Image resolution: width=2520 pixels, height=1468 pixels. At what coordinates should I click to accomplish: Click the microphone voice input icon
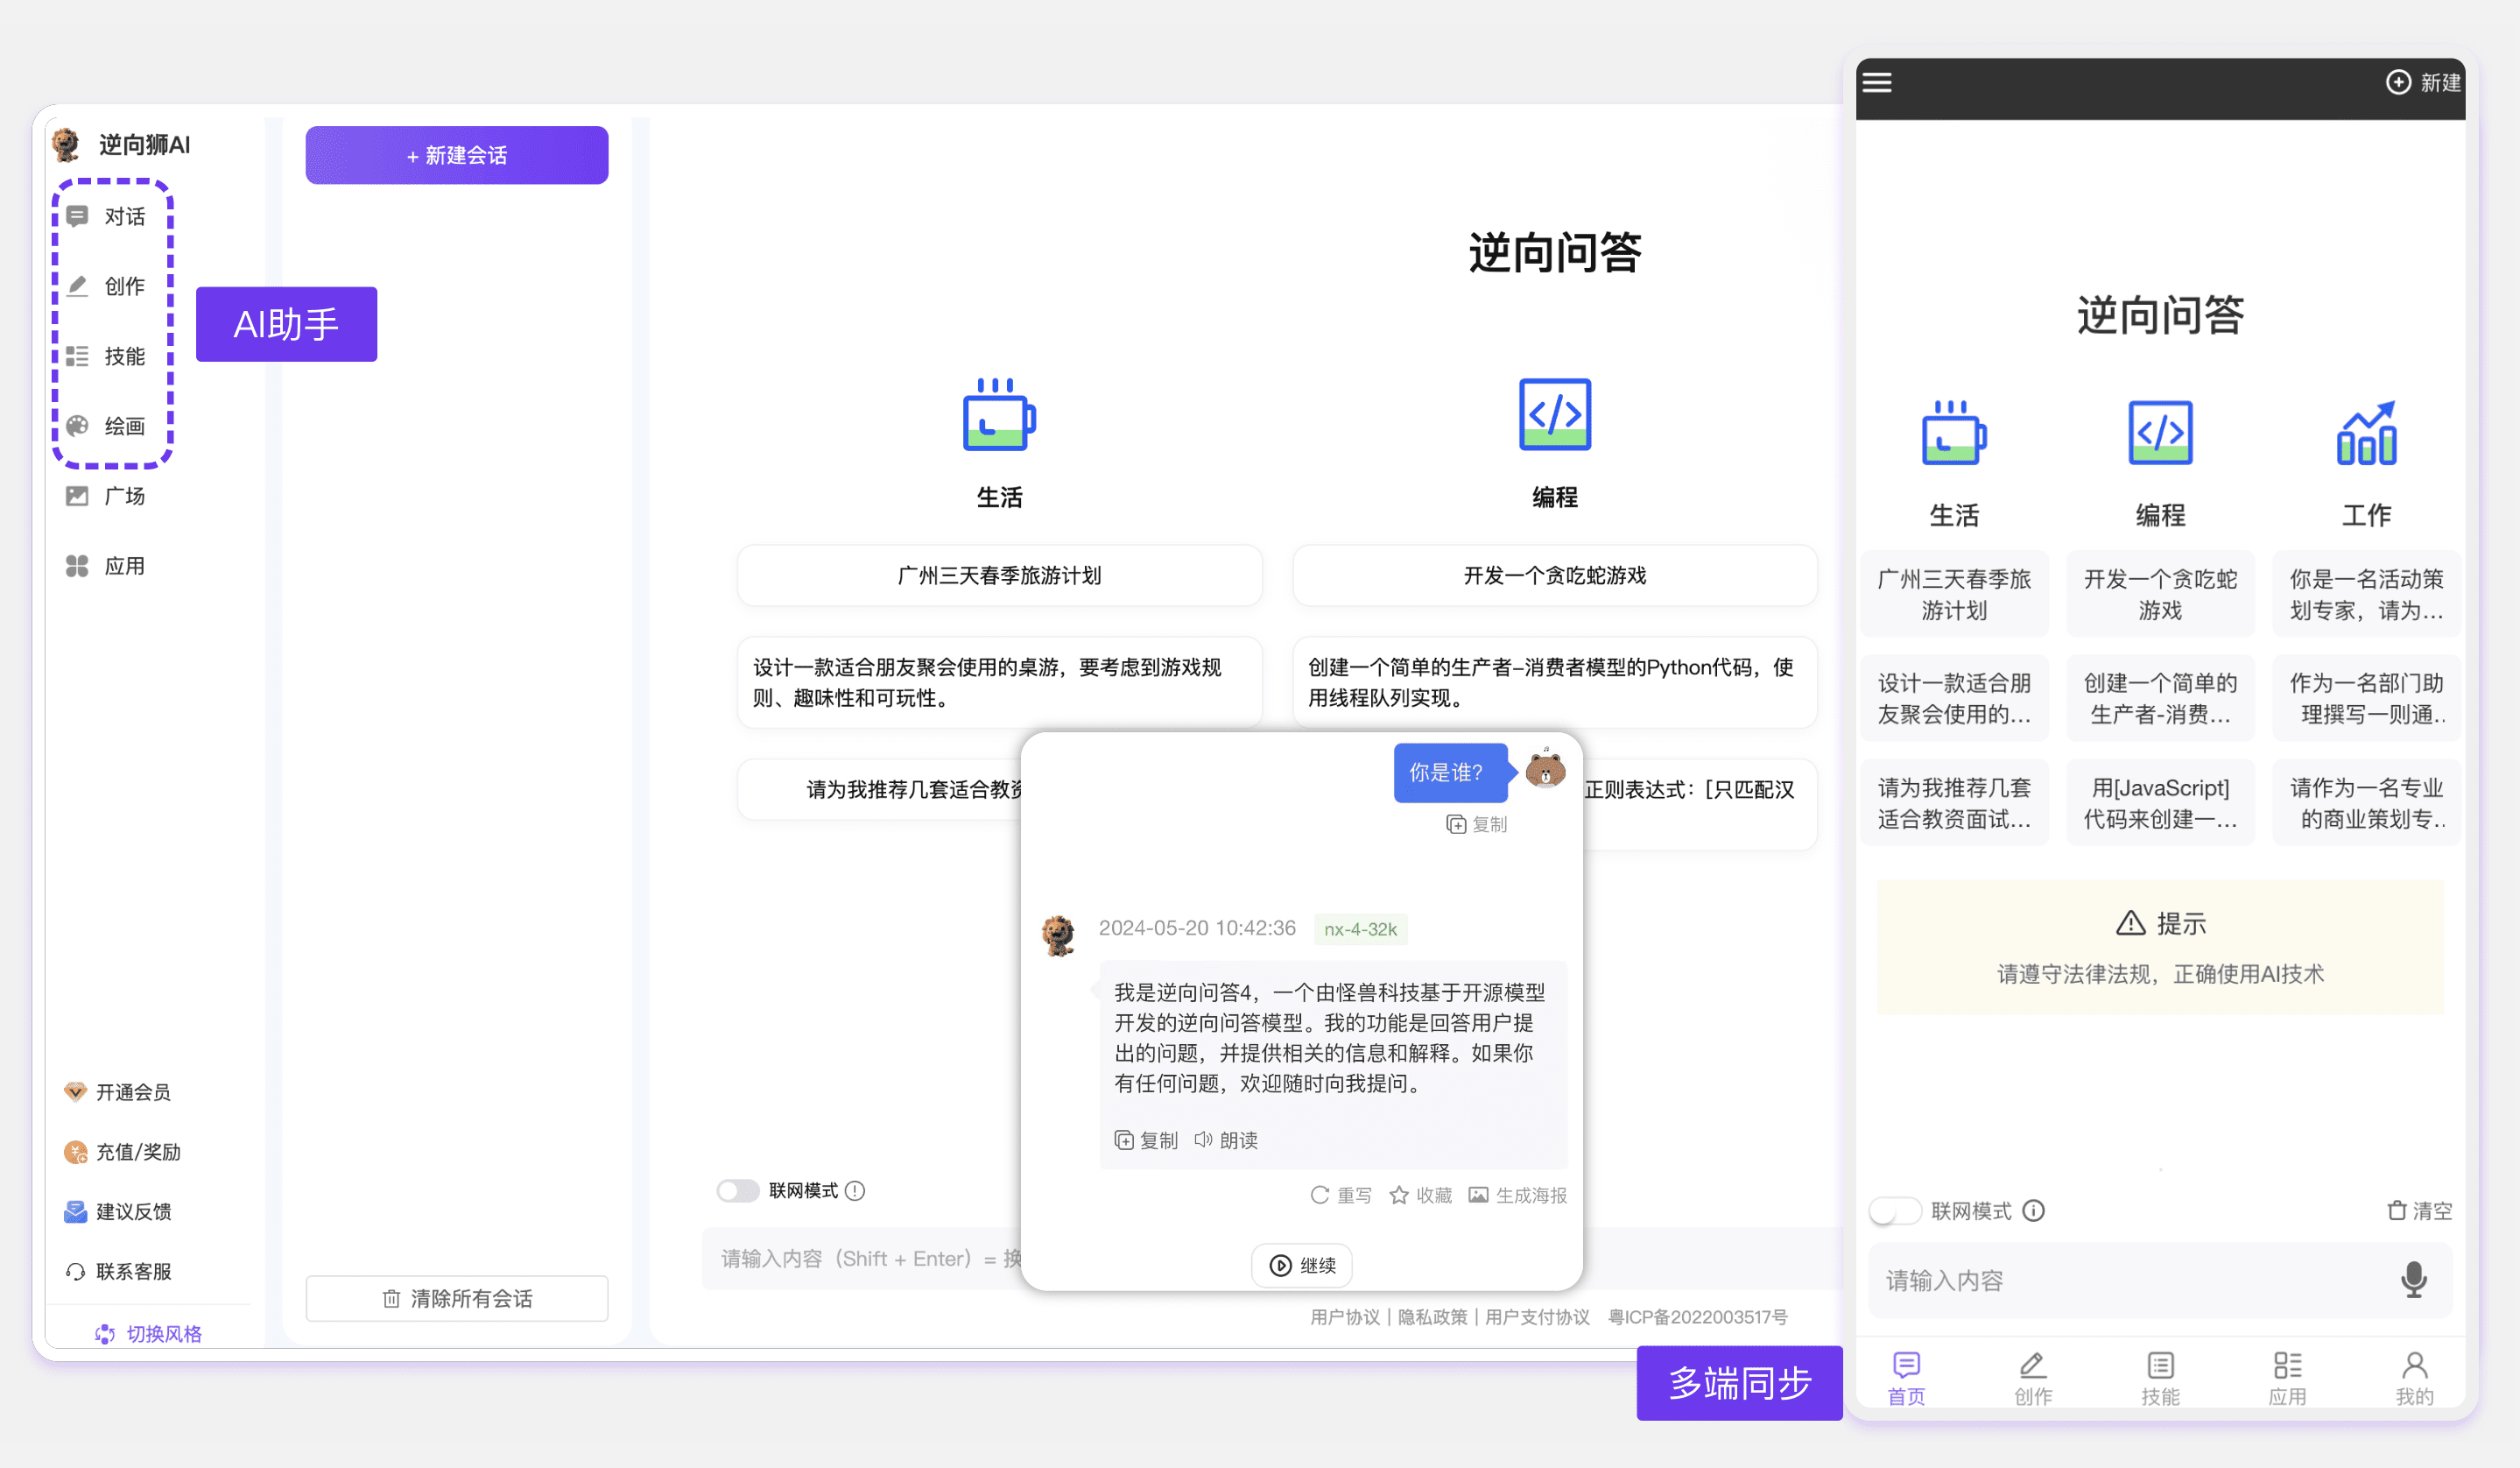point(2414,1280)
